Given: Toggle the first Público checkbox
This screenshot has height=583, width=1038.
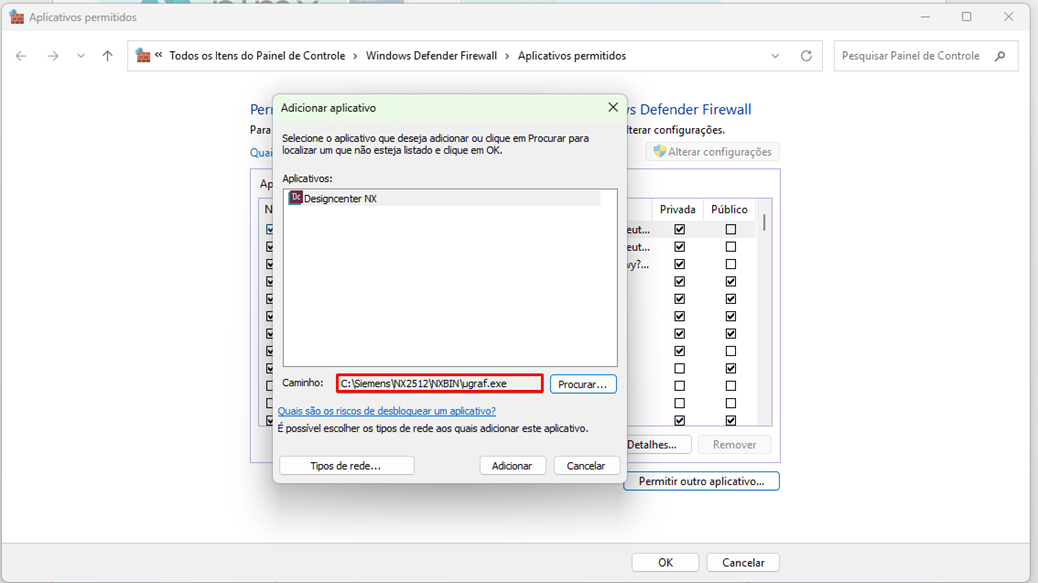Looking at the screenshot, I should pos(730,230).
